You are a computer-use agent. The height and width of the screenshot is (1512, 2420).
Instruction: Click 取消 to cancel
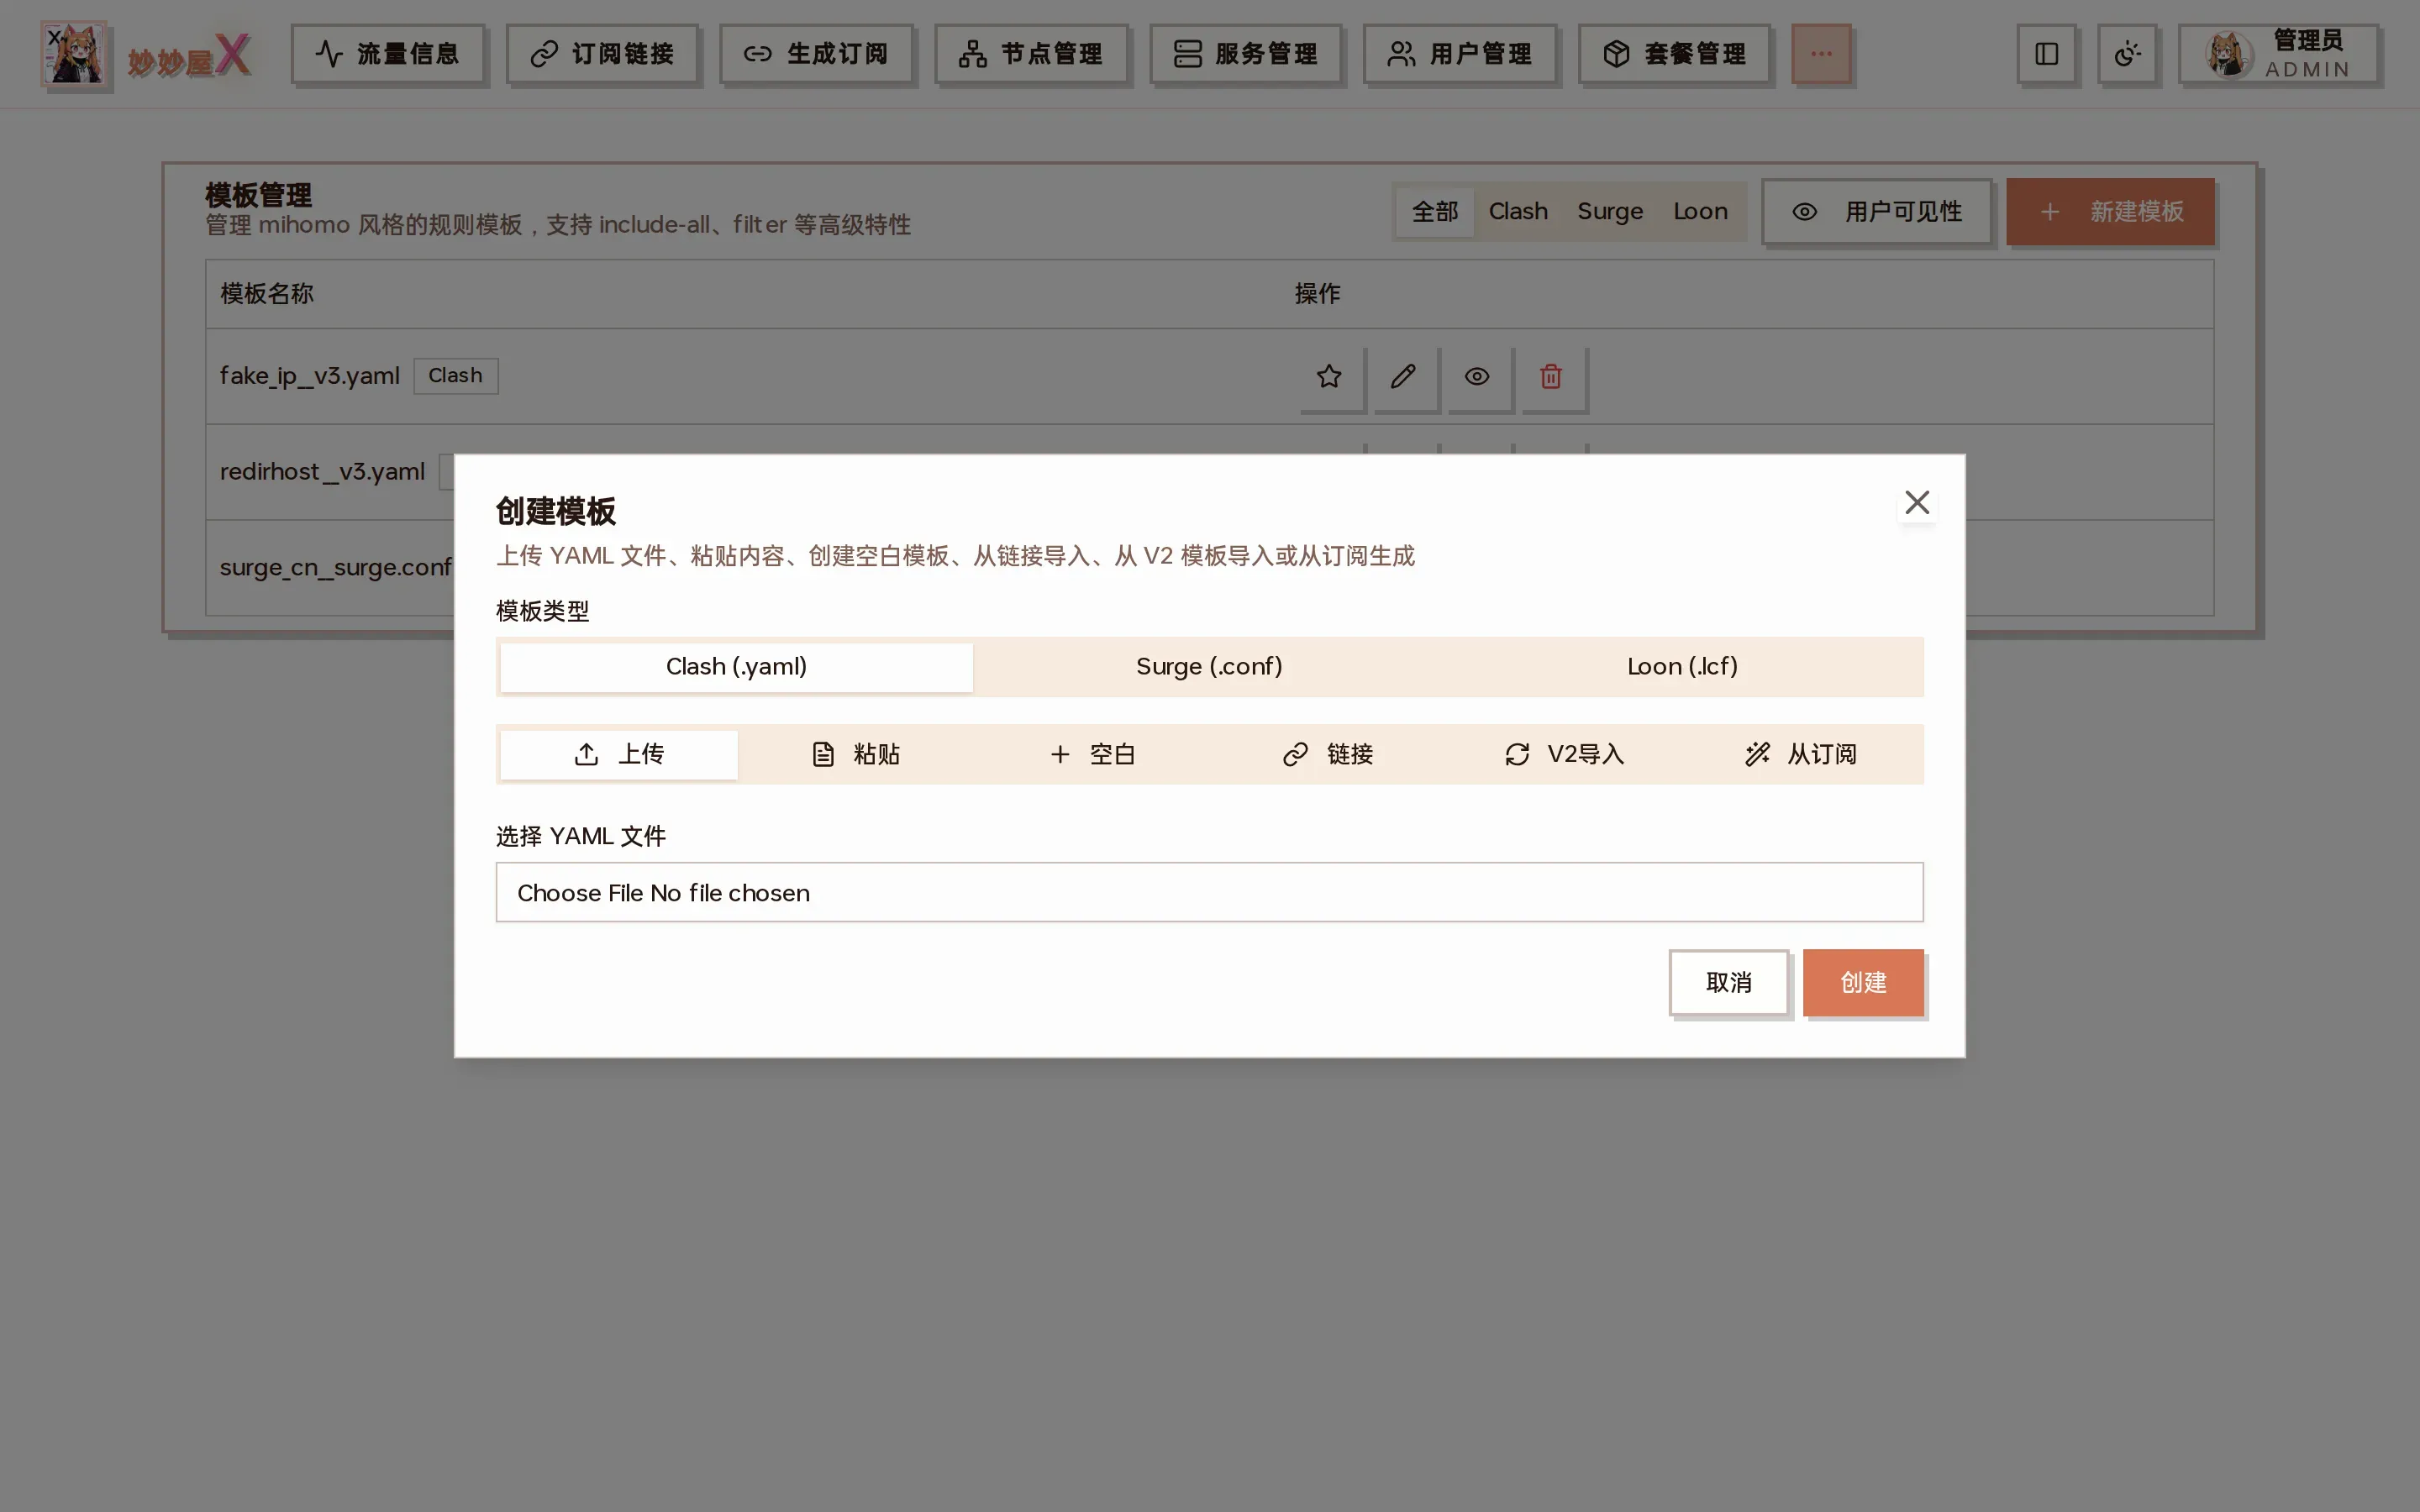[1728, 983]
